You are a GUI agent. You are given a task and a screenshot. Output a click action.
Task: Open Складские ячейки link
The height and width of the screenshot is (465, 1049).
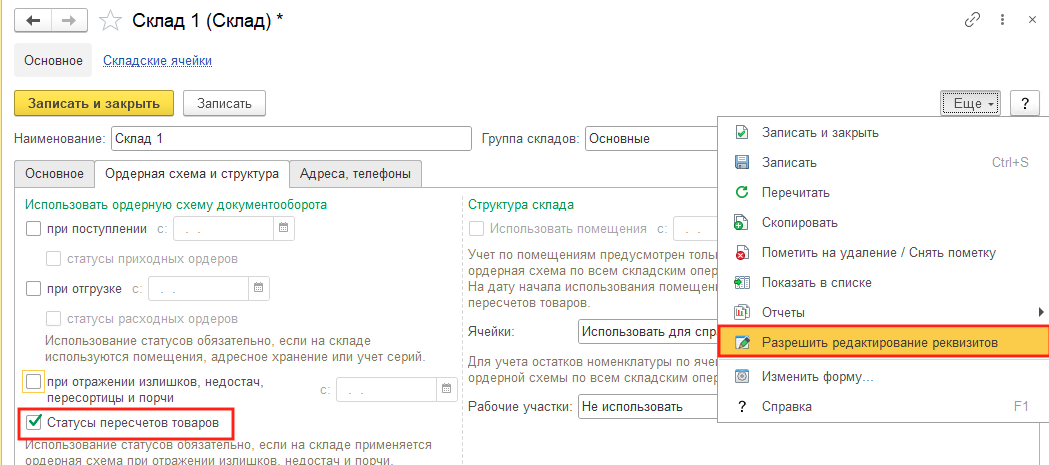157,61
